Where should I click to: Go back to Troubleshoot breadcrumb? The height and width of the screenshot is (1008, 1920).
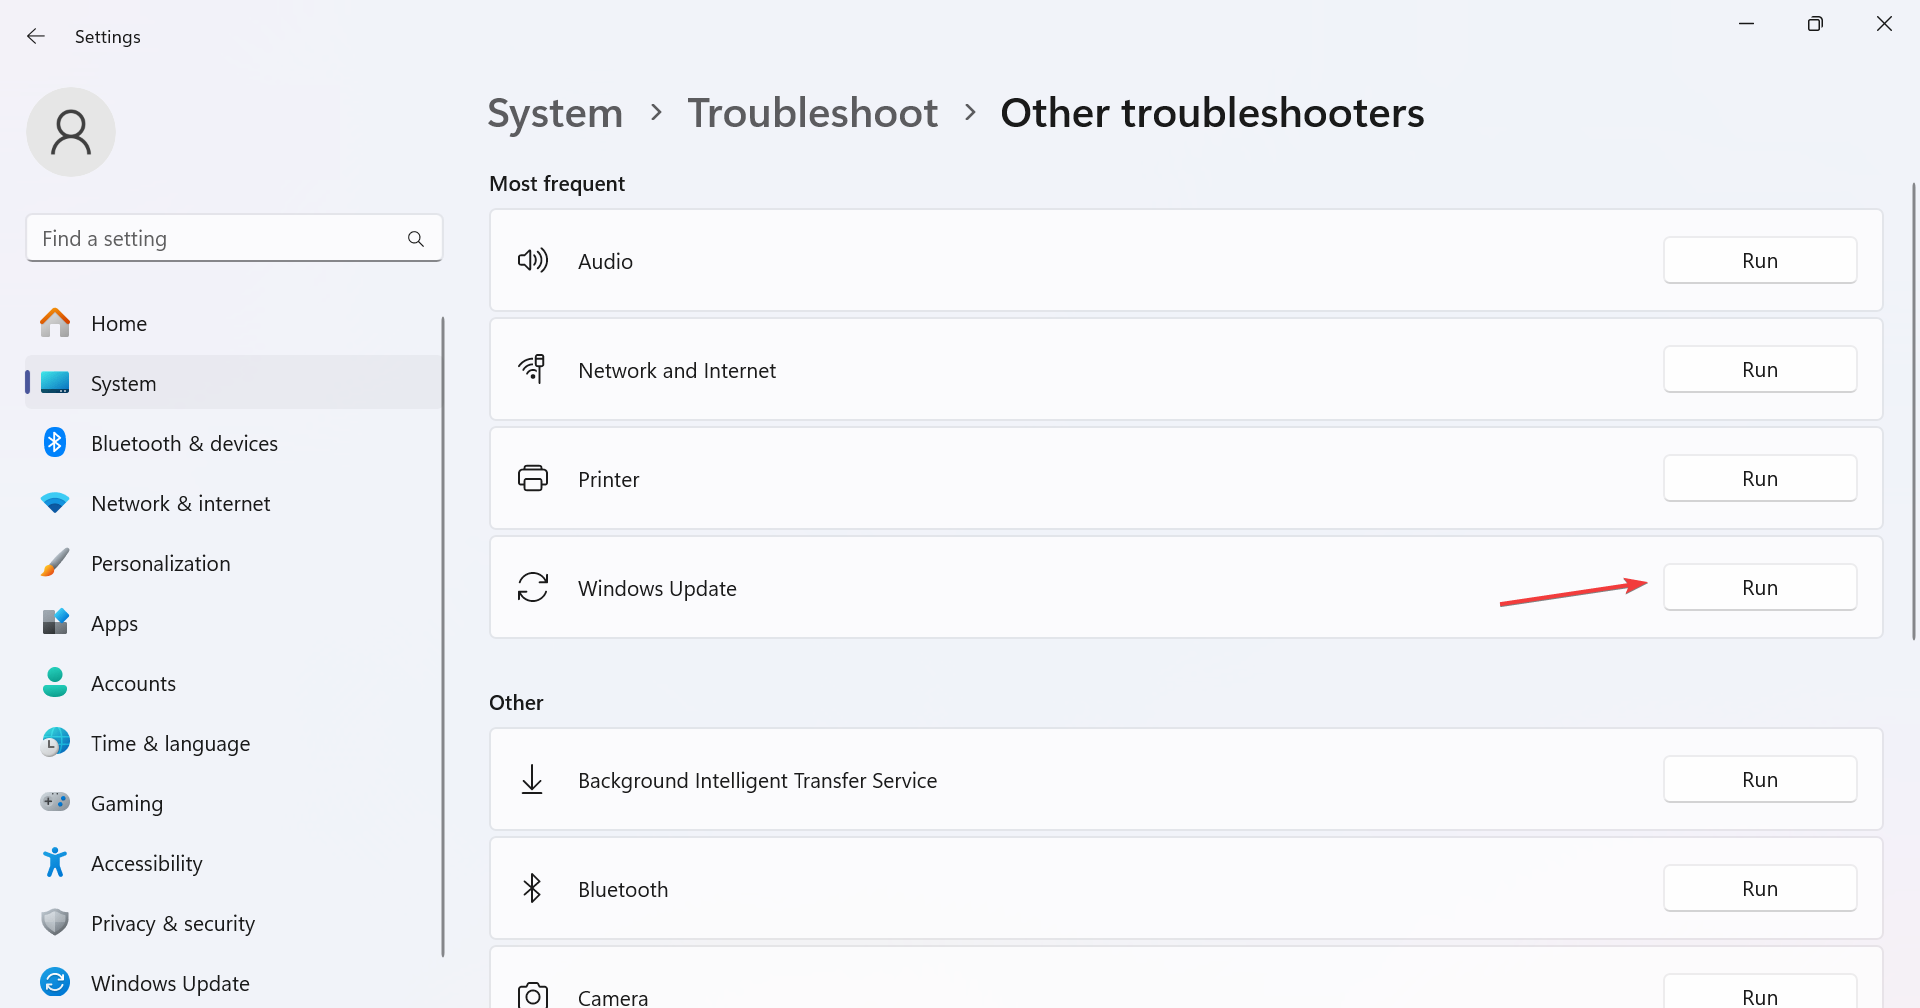click(x=812, y=113)
